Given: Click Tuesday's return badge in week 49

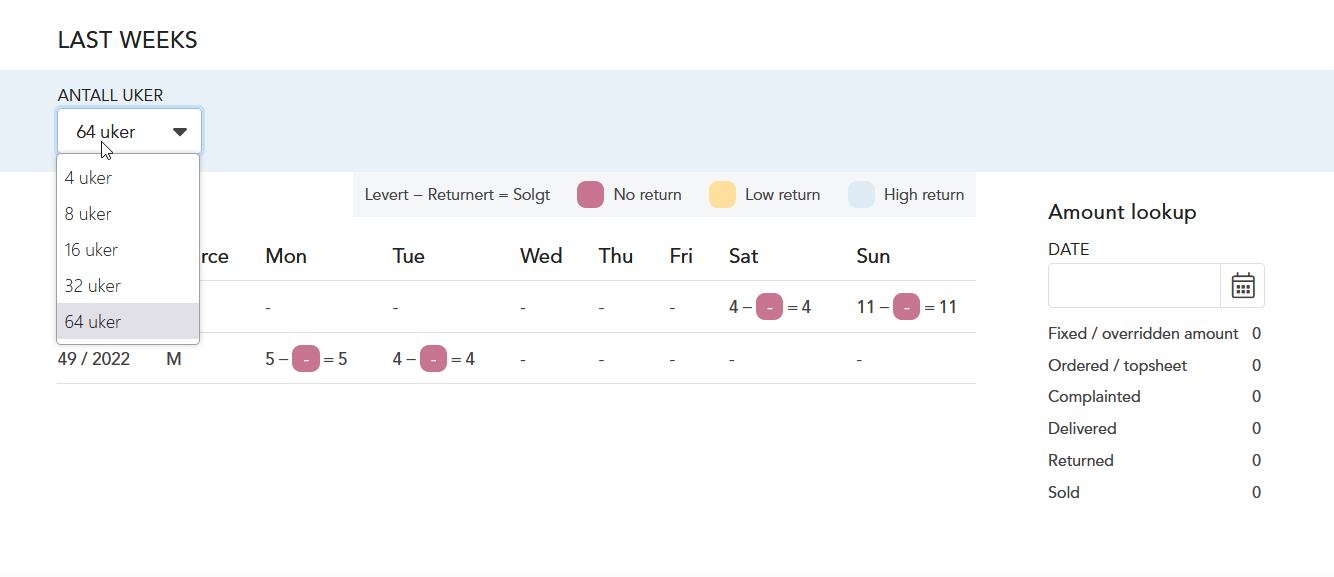Looking at the screenshot, I should click(x=433, y=358).
